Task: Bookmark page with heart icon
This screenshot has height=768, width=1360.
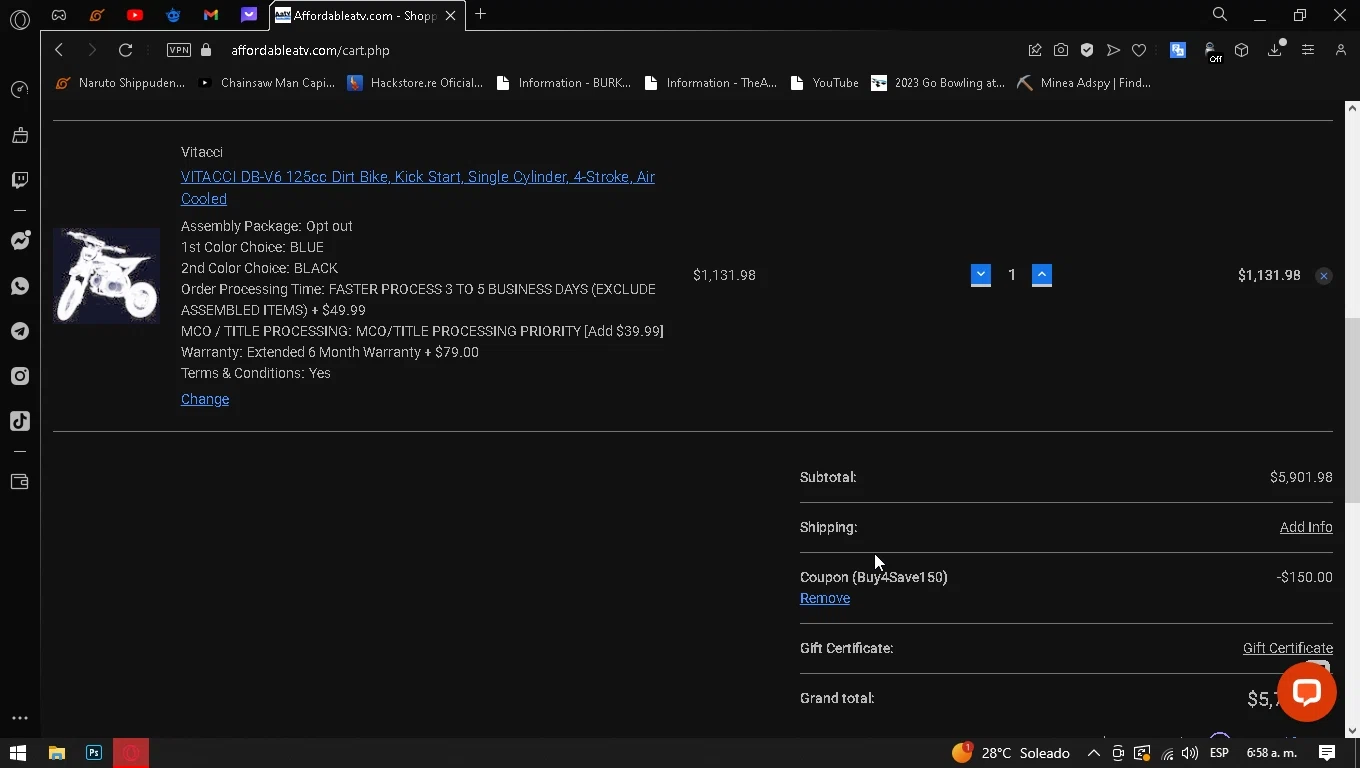Action: tap(1139, 50)
